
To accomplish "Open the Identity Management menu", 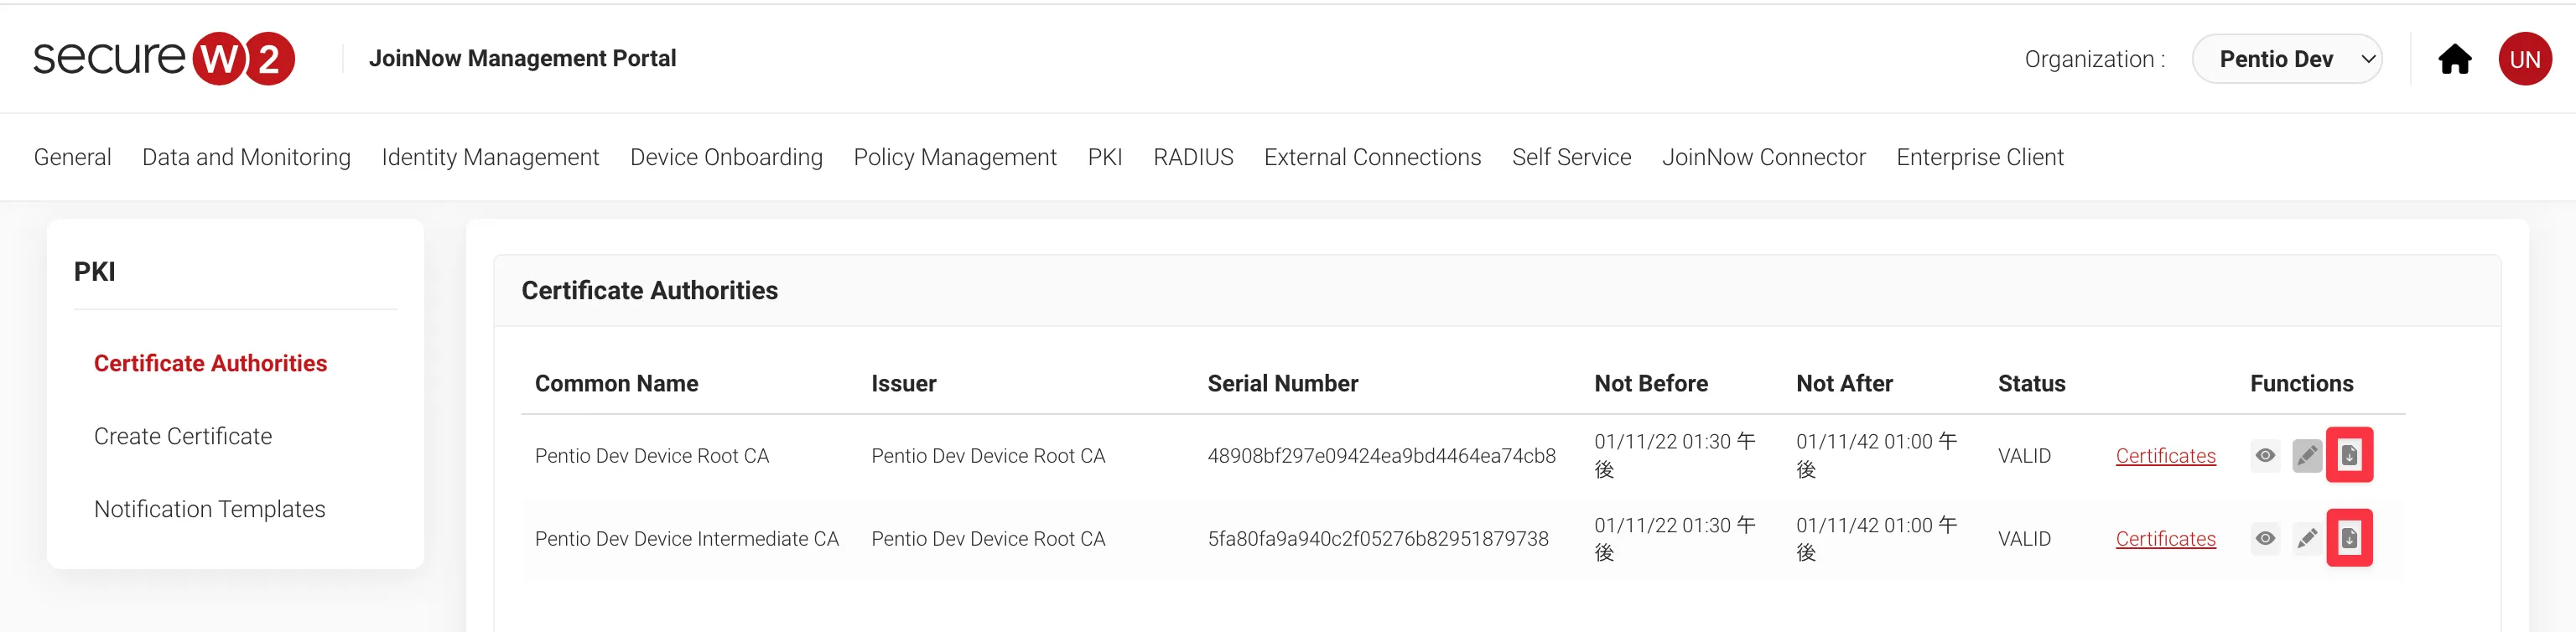I will click(490, 157).
